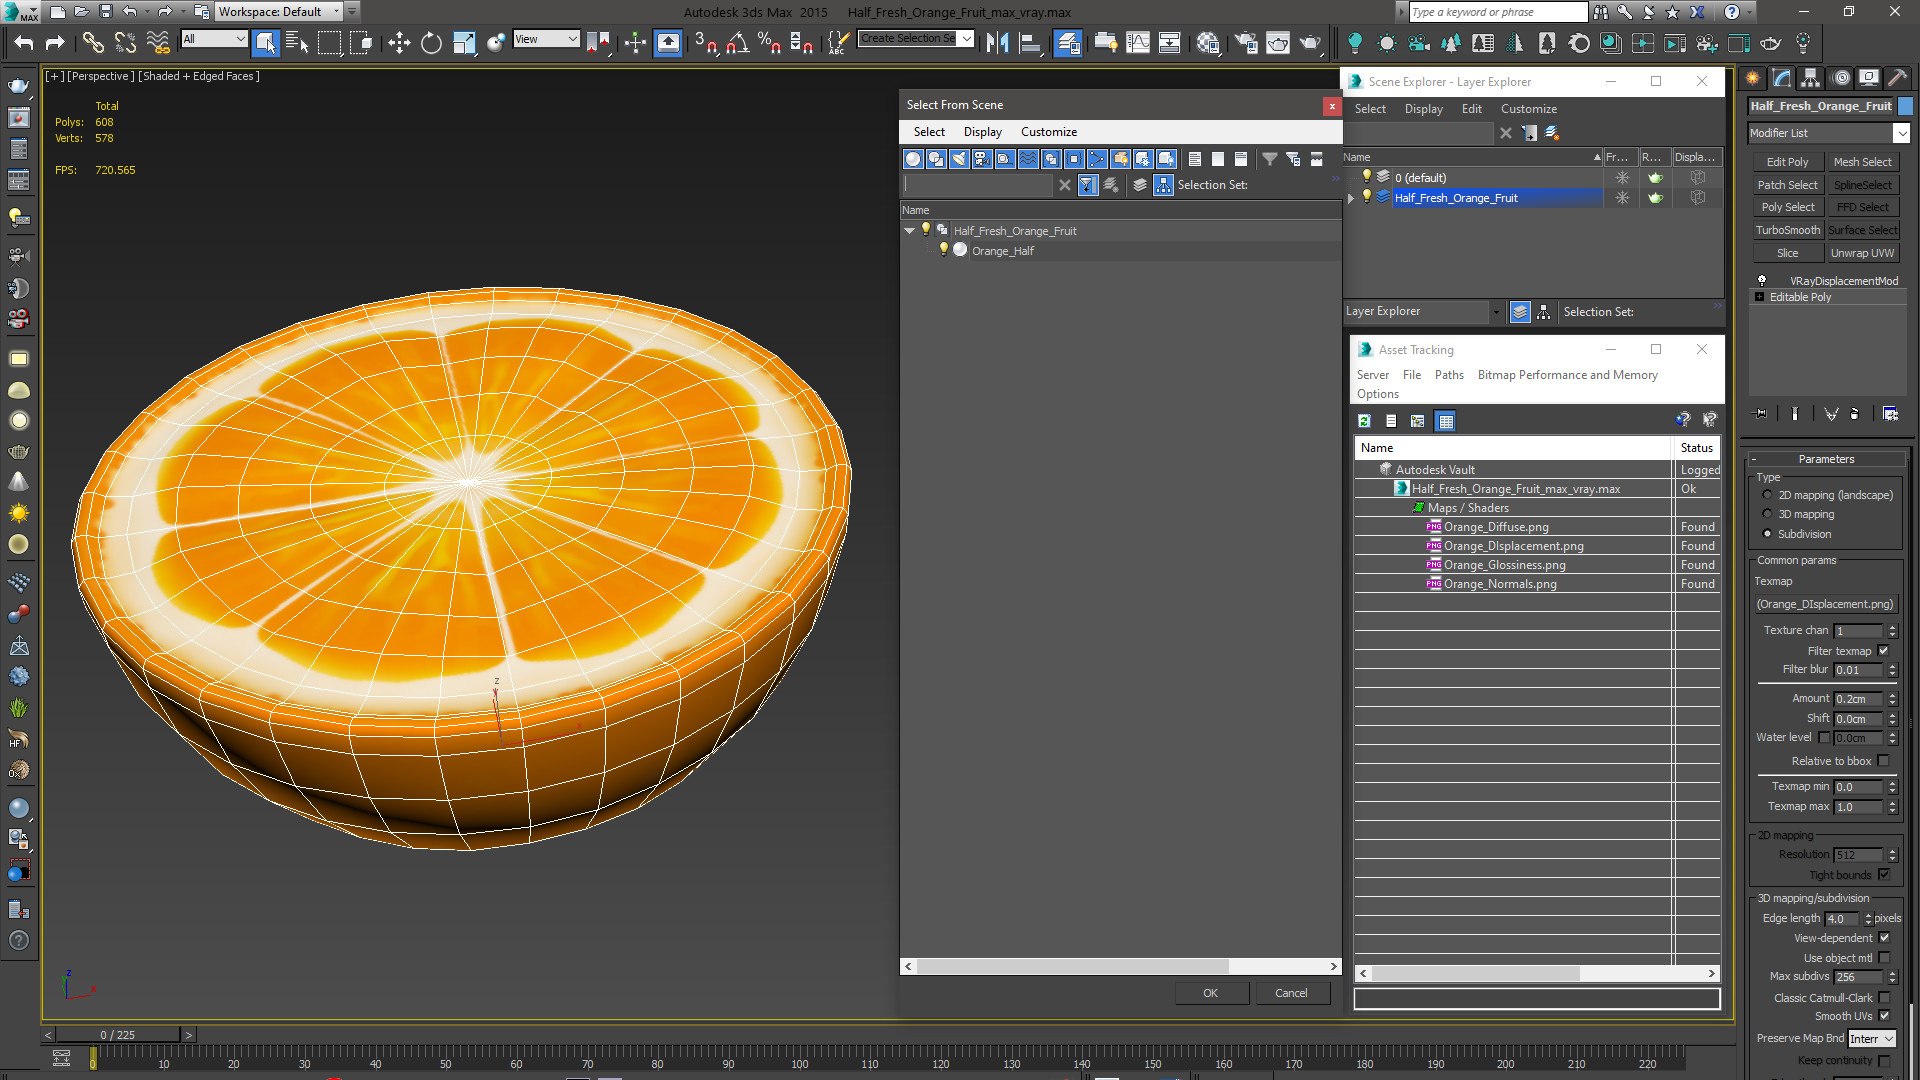Image resolution: width=1920 pixels, height=1080 pixels.
Task: Toggle the Angle Snap tool
Action: pyautogui.click(x=738, y=42)
